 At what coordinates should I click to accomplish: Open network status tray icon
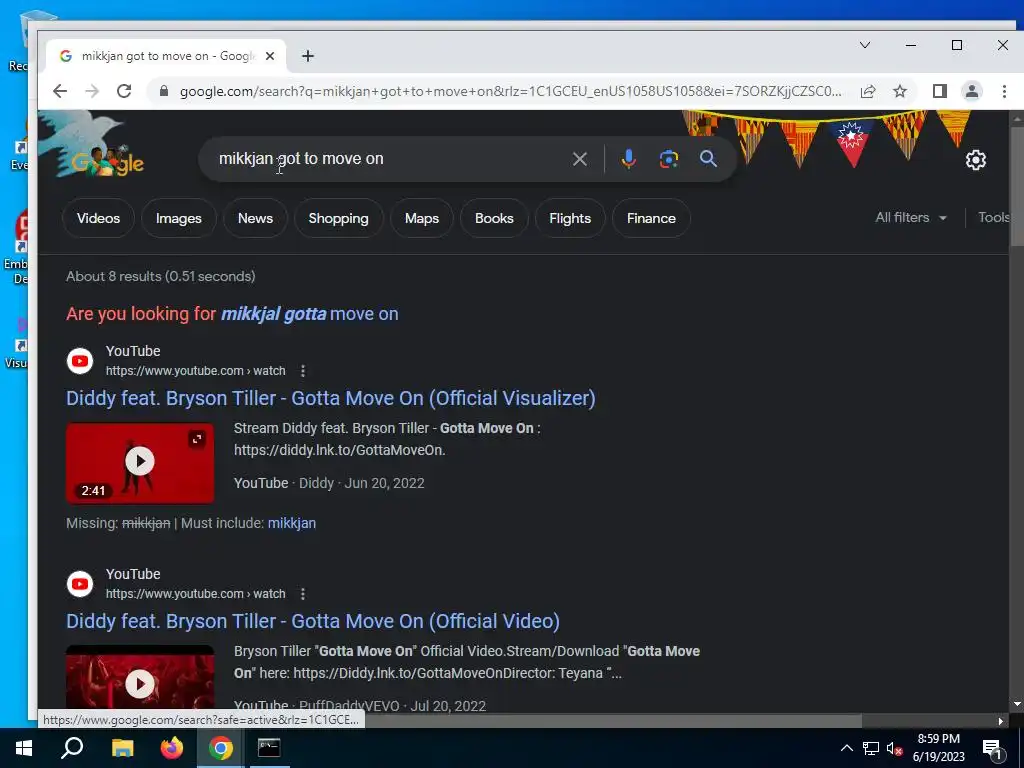click(871, 748)
